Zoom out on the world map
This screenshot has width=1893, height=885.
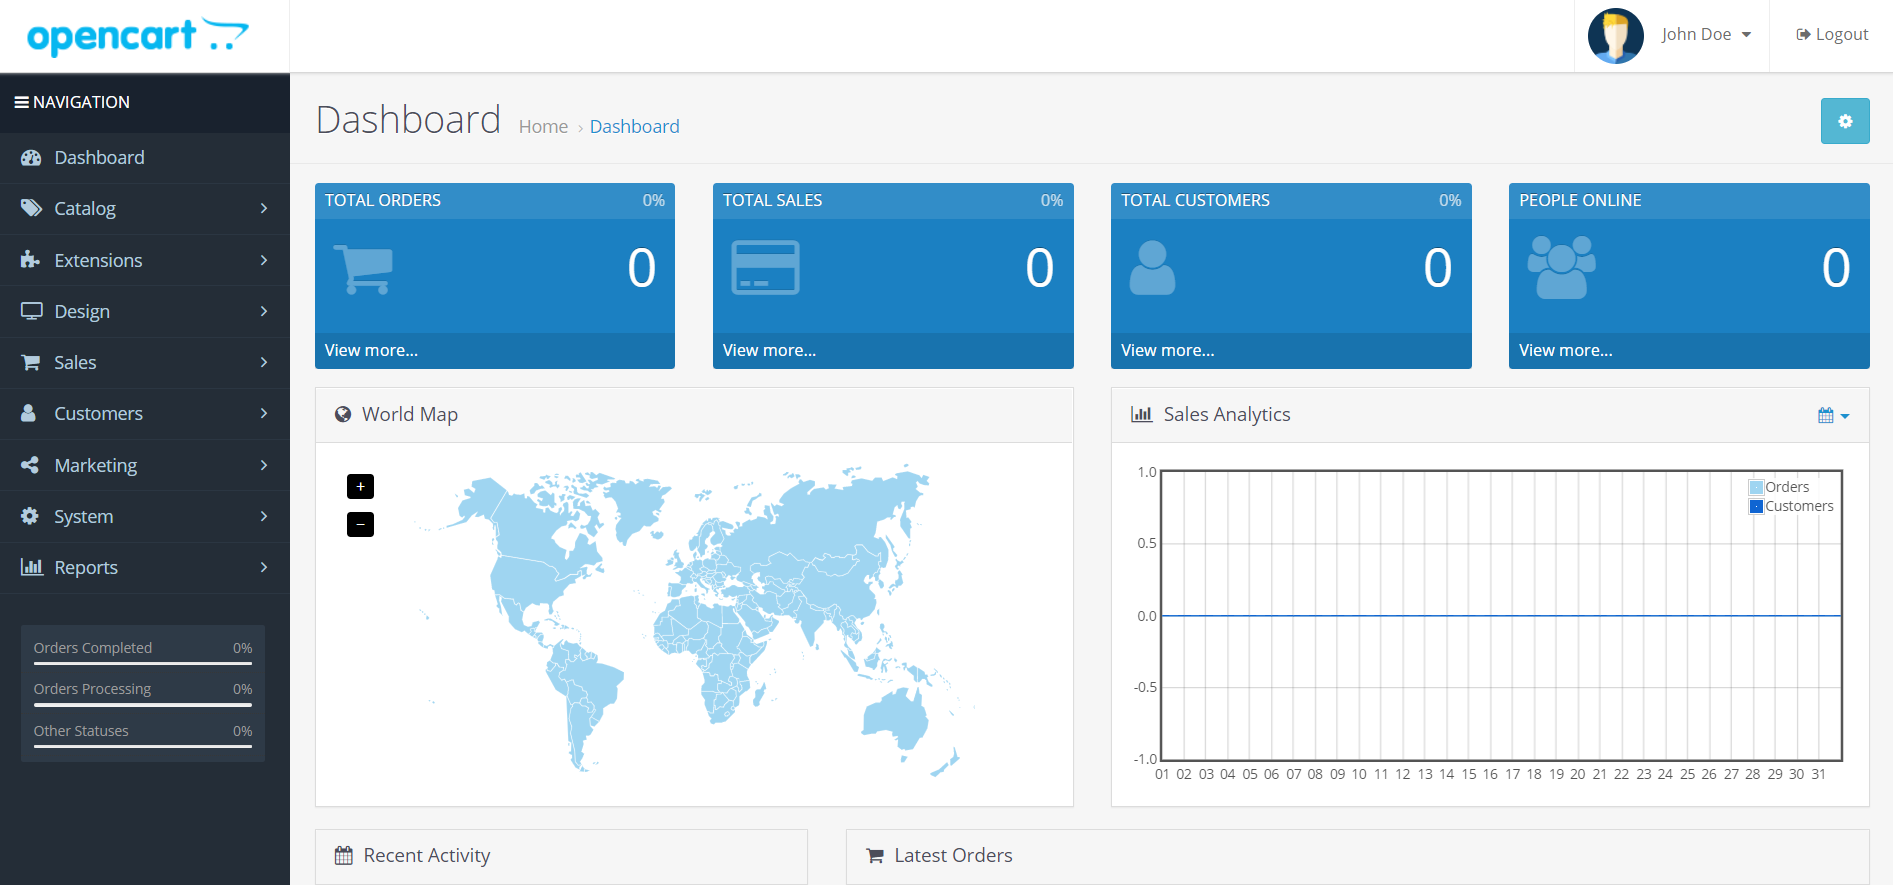360,524
